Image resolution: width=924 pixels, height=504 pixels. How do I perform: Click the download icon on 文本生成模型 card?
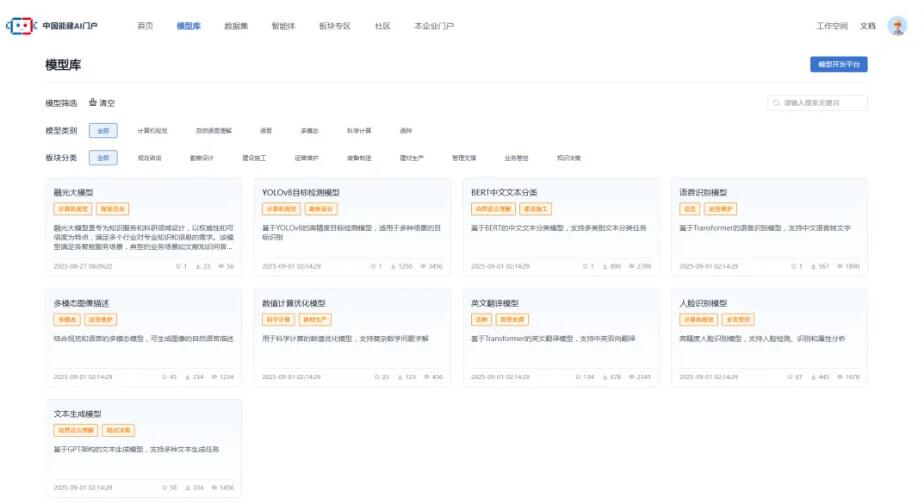click(187, 487)
